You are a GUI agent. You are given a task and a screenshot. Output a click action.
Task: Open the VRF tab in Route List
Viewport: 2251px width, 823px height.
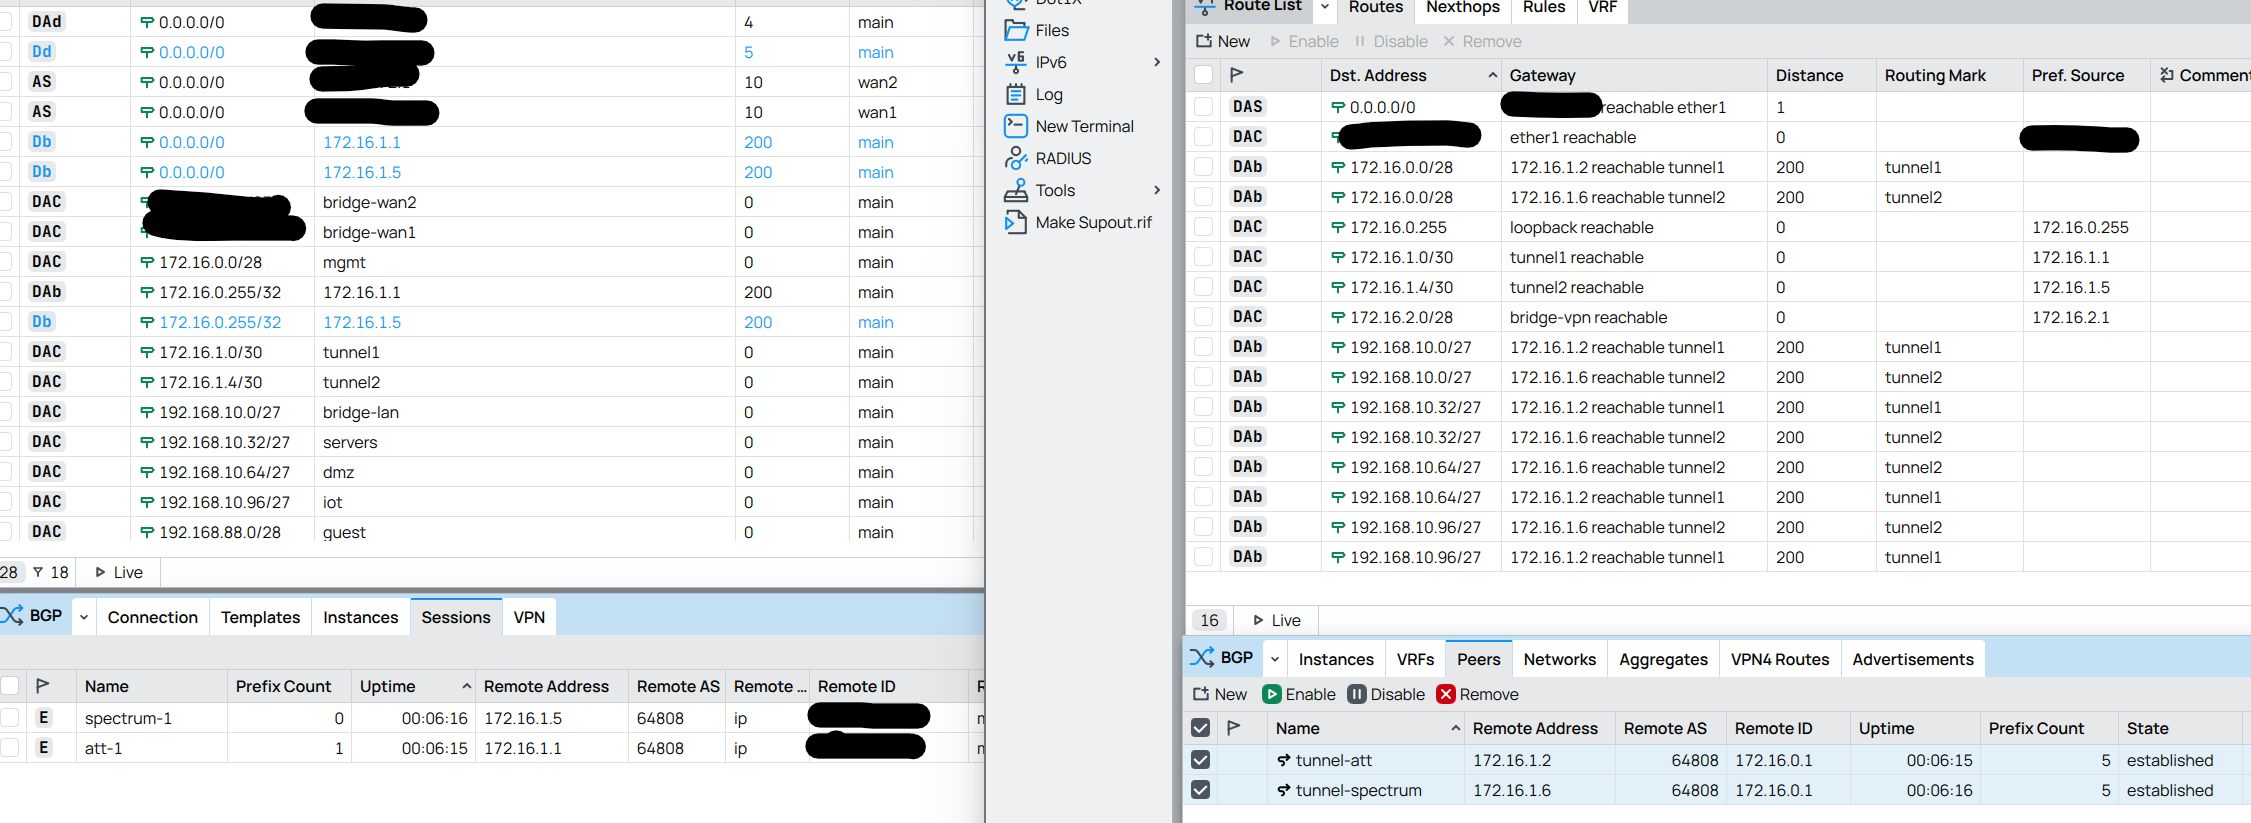[1602, 8]
